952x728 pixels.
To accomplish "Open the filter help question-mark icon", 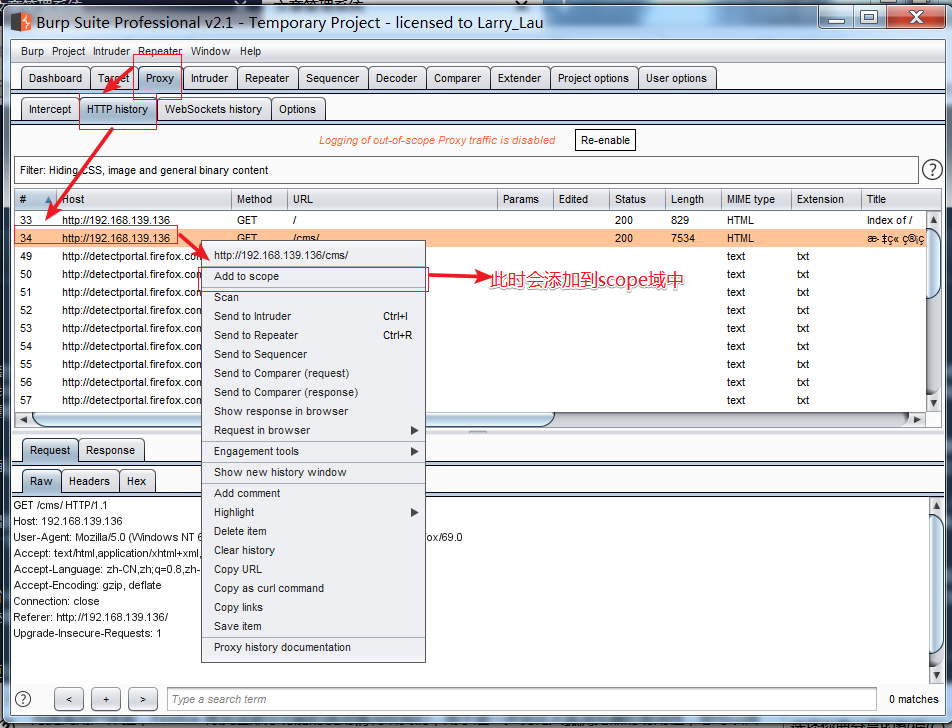I will pos(932,169).
